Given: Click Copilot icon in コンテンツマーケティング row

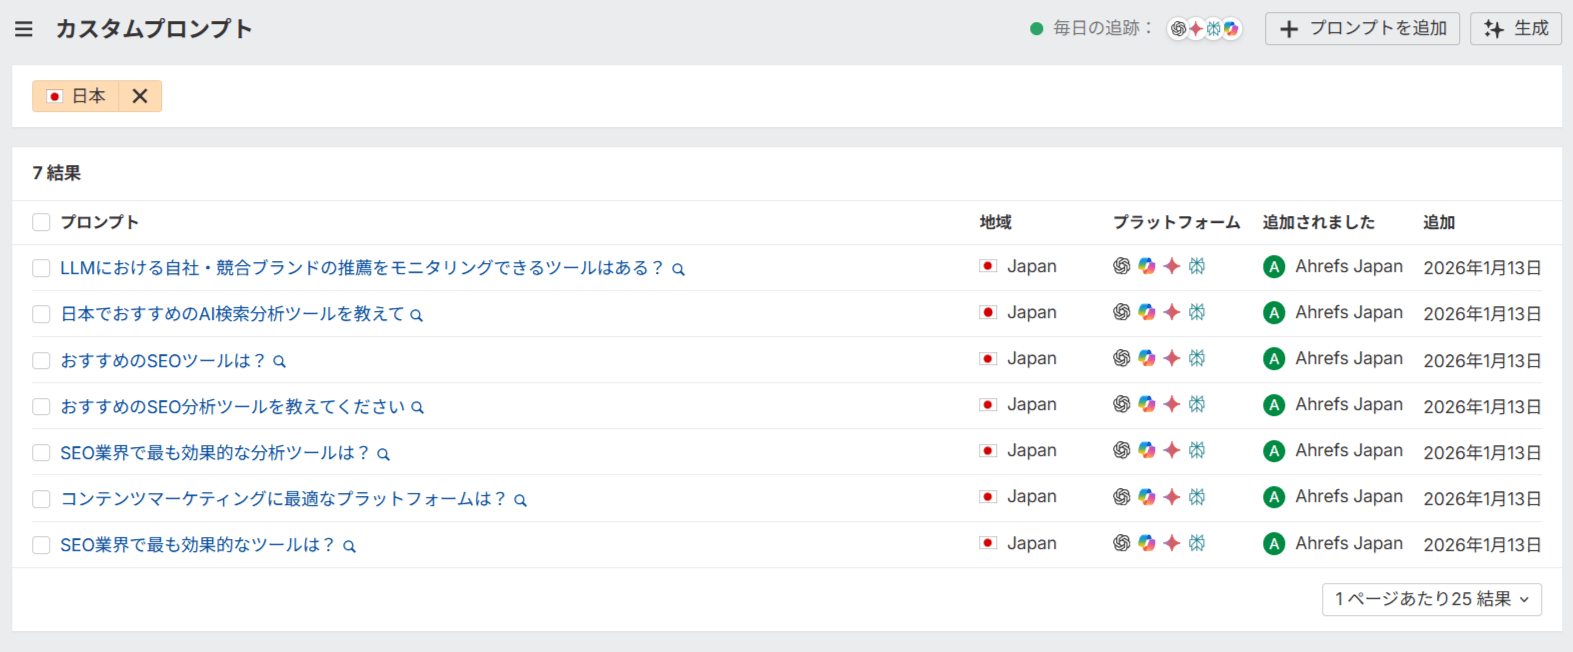Looking at the screenshot, I should [x=1147, y=496].
